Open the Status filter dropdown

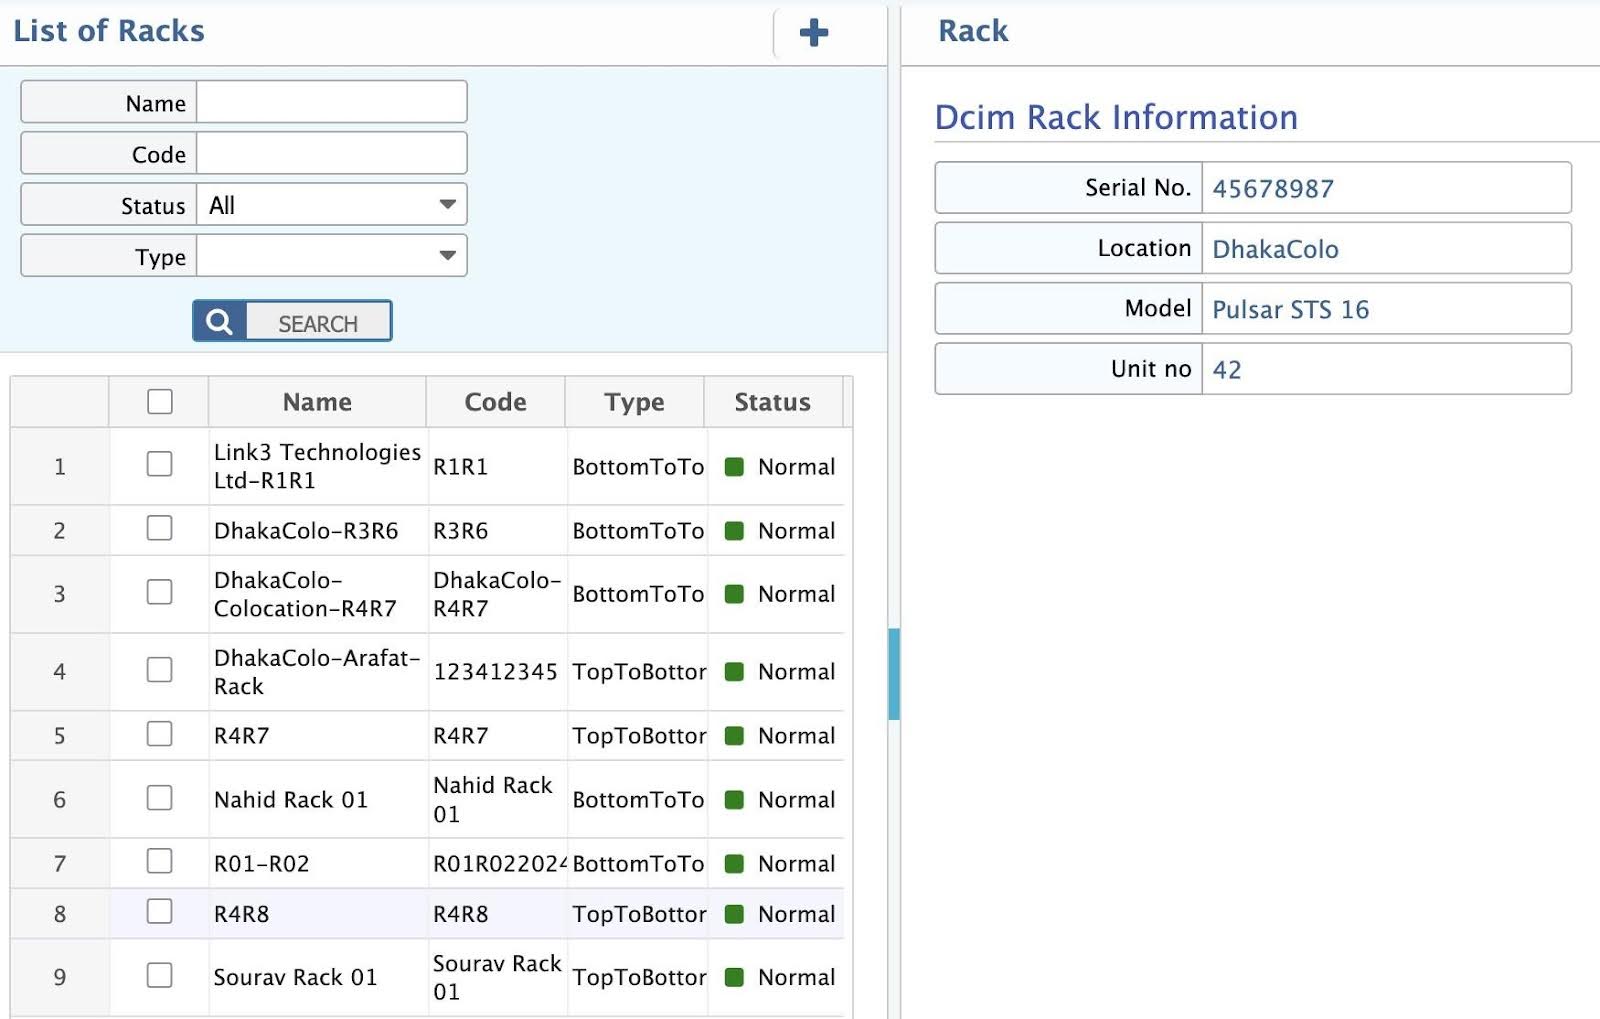pyautogui.click(x=448, y=204)
